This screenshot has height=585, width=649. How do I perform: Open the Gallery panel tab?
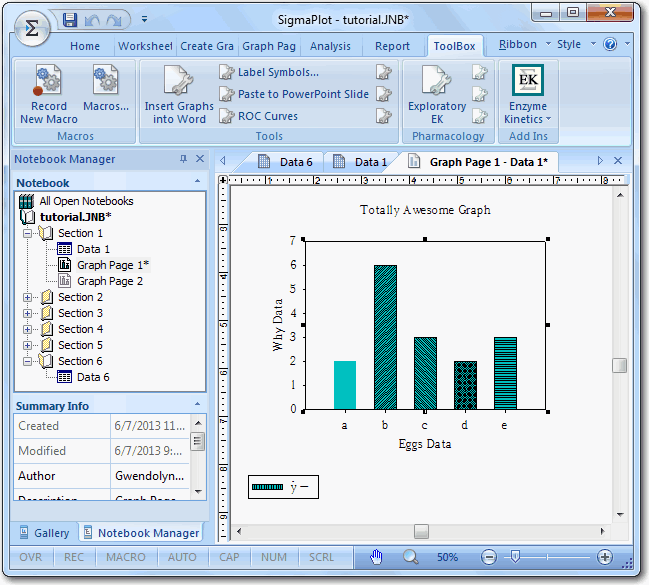[45, 533]
